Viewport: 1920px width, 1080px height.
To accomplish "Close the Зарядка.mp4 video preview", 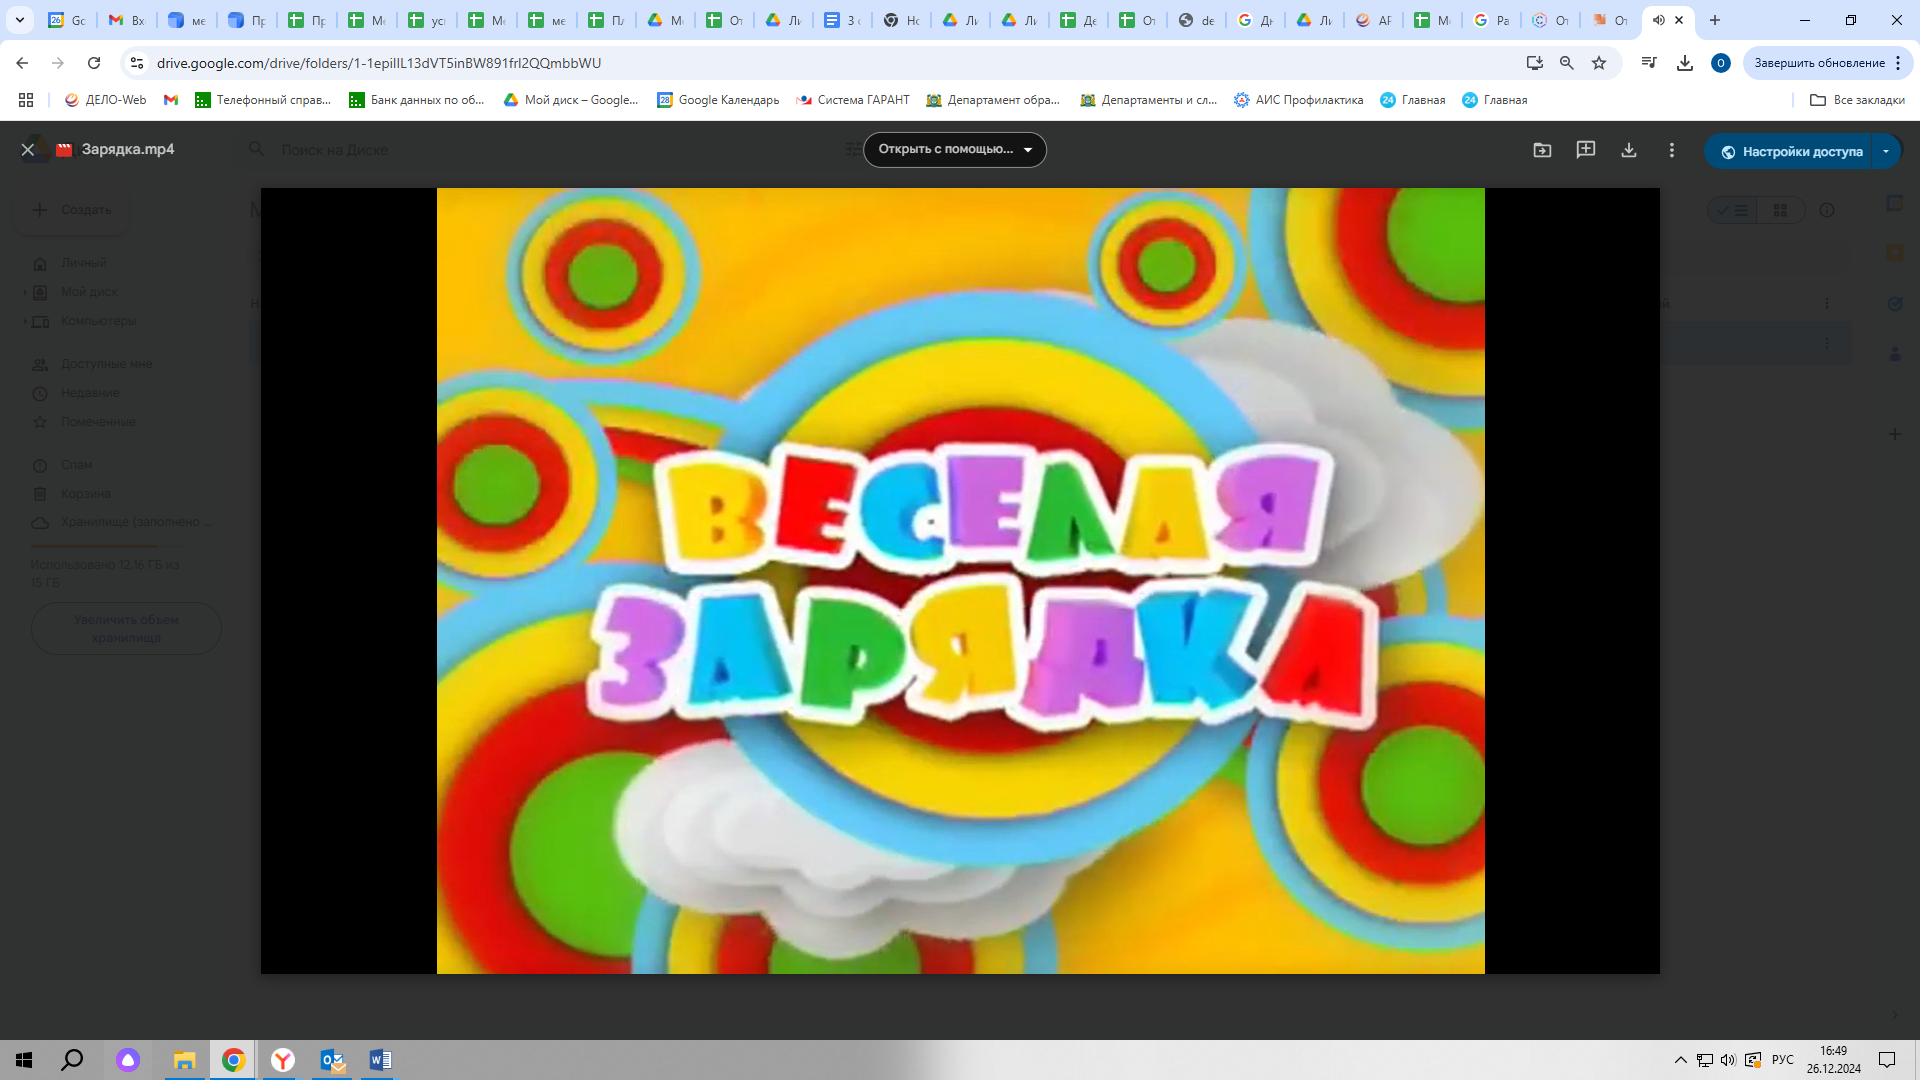I will point(28,150).
